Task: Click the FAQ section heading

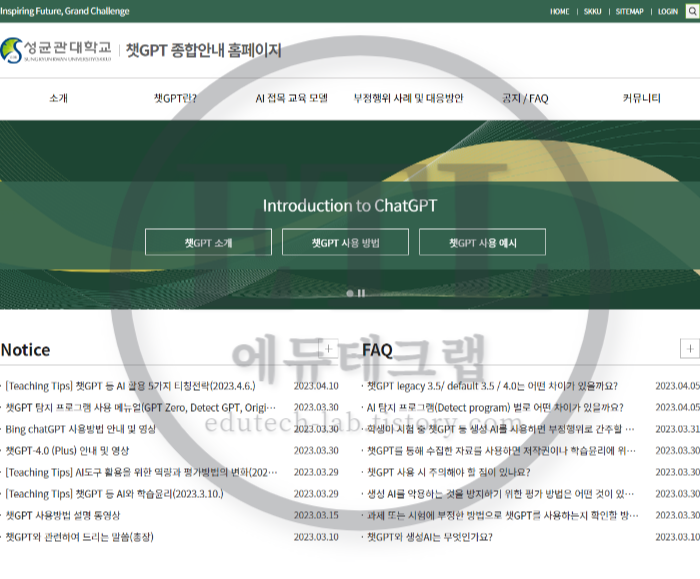Action: [377, 350]
